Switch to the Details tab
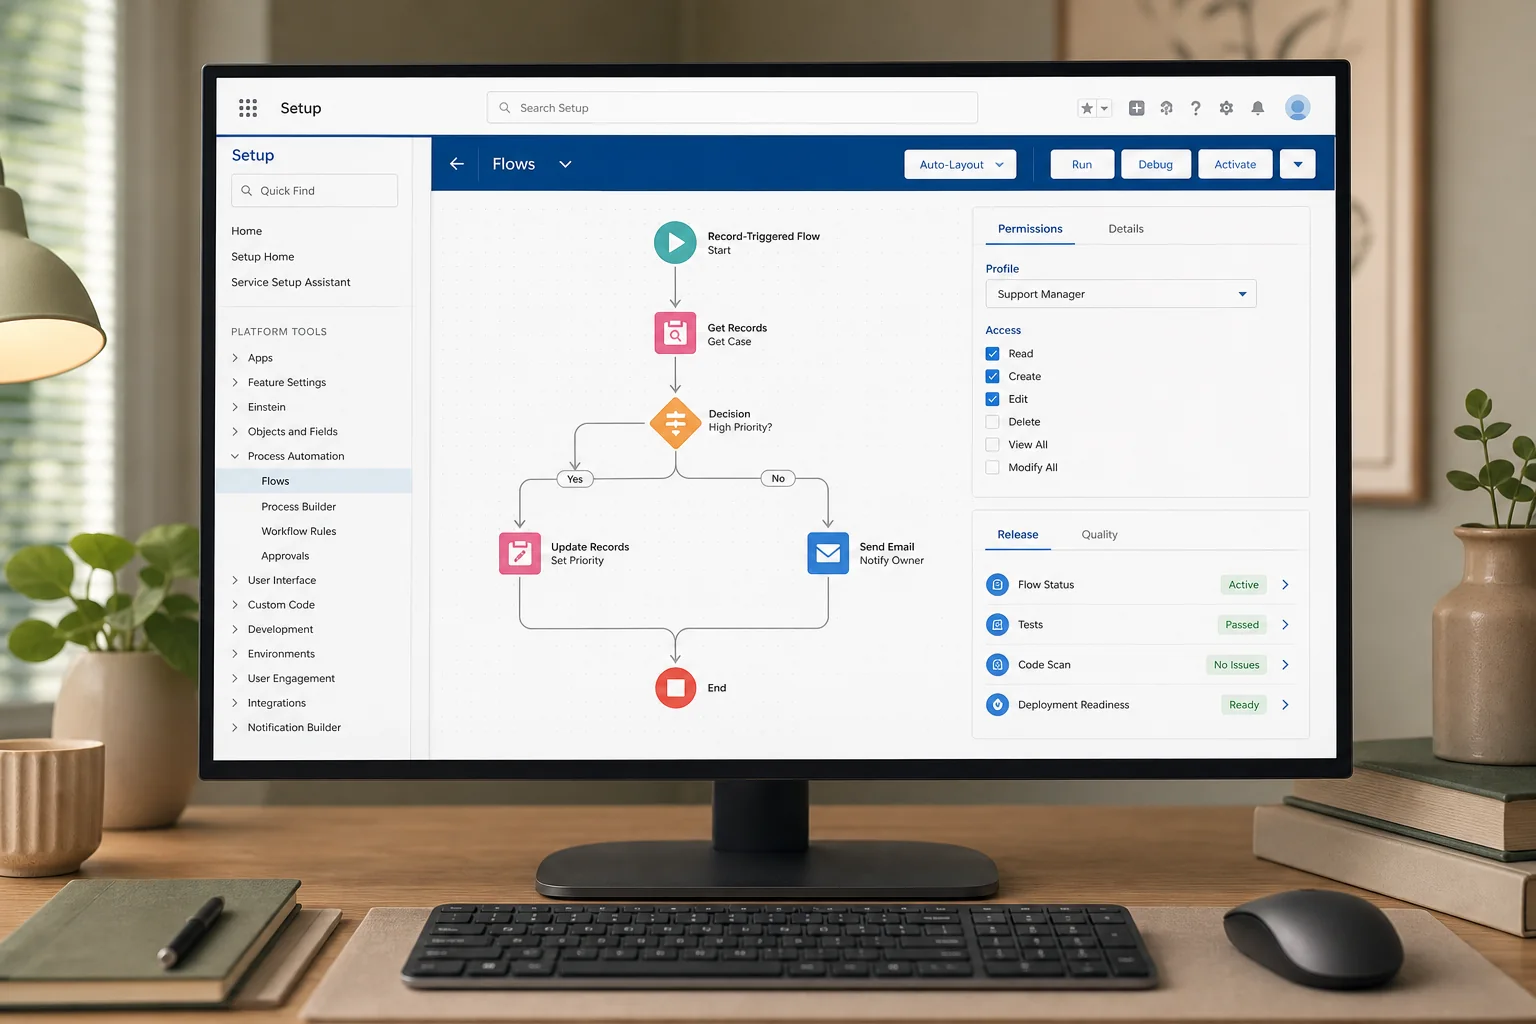 coord(1126,229)
